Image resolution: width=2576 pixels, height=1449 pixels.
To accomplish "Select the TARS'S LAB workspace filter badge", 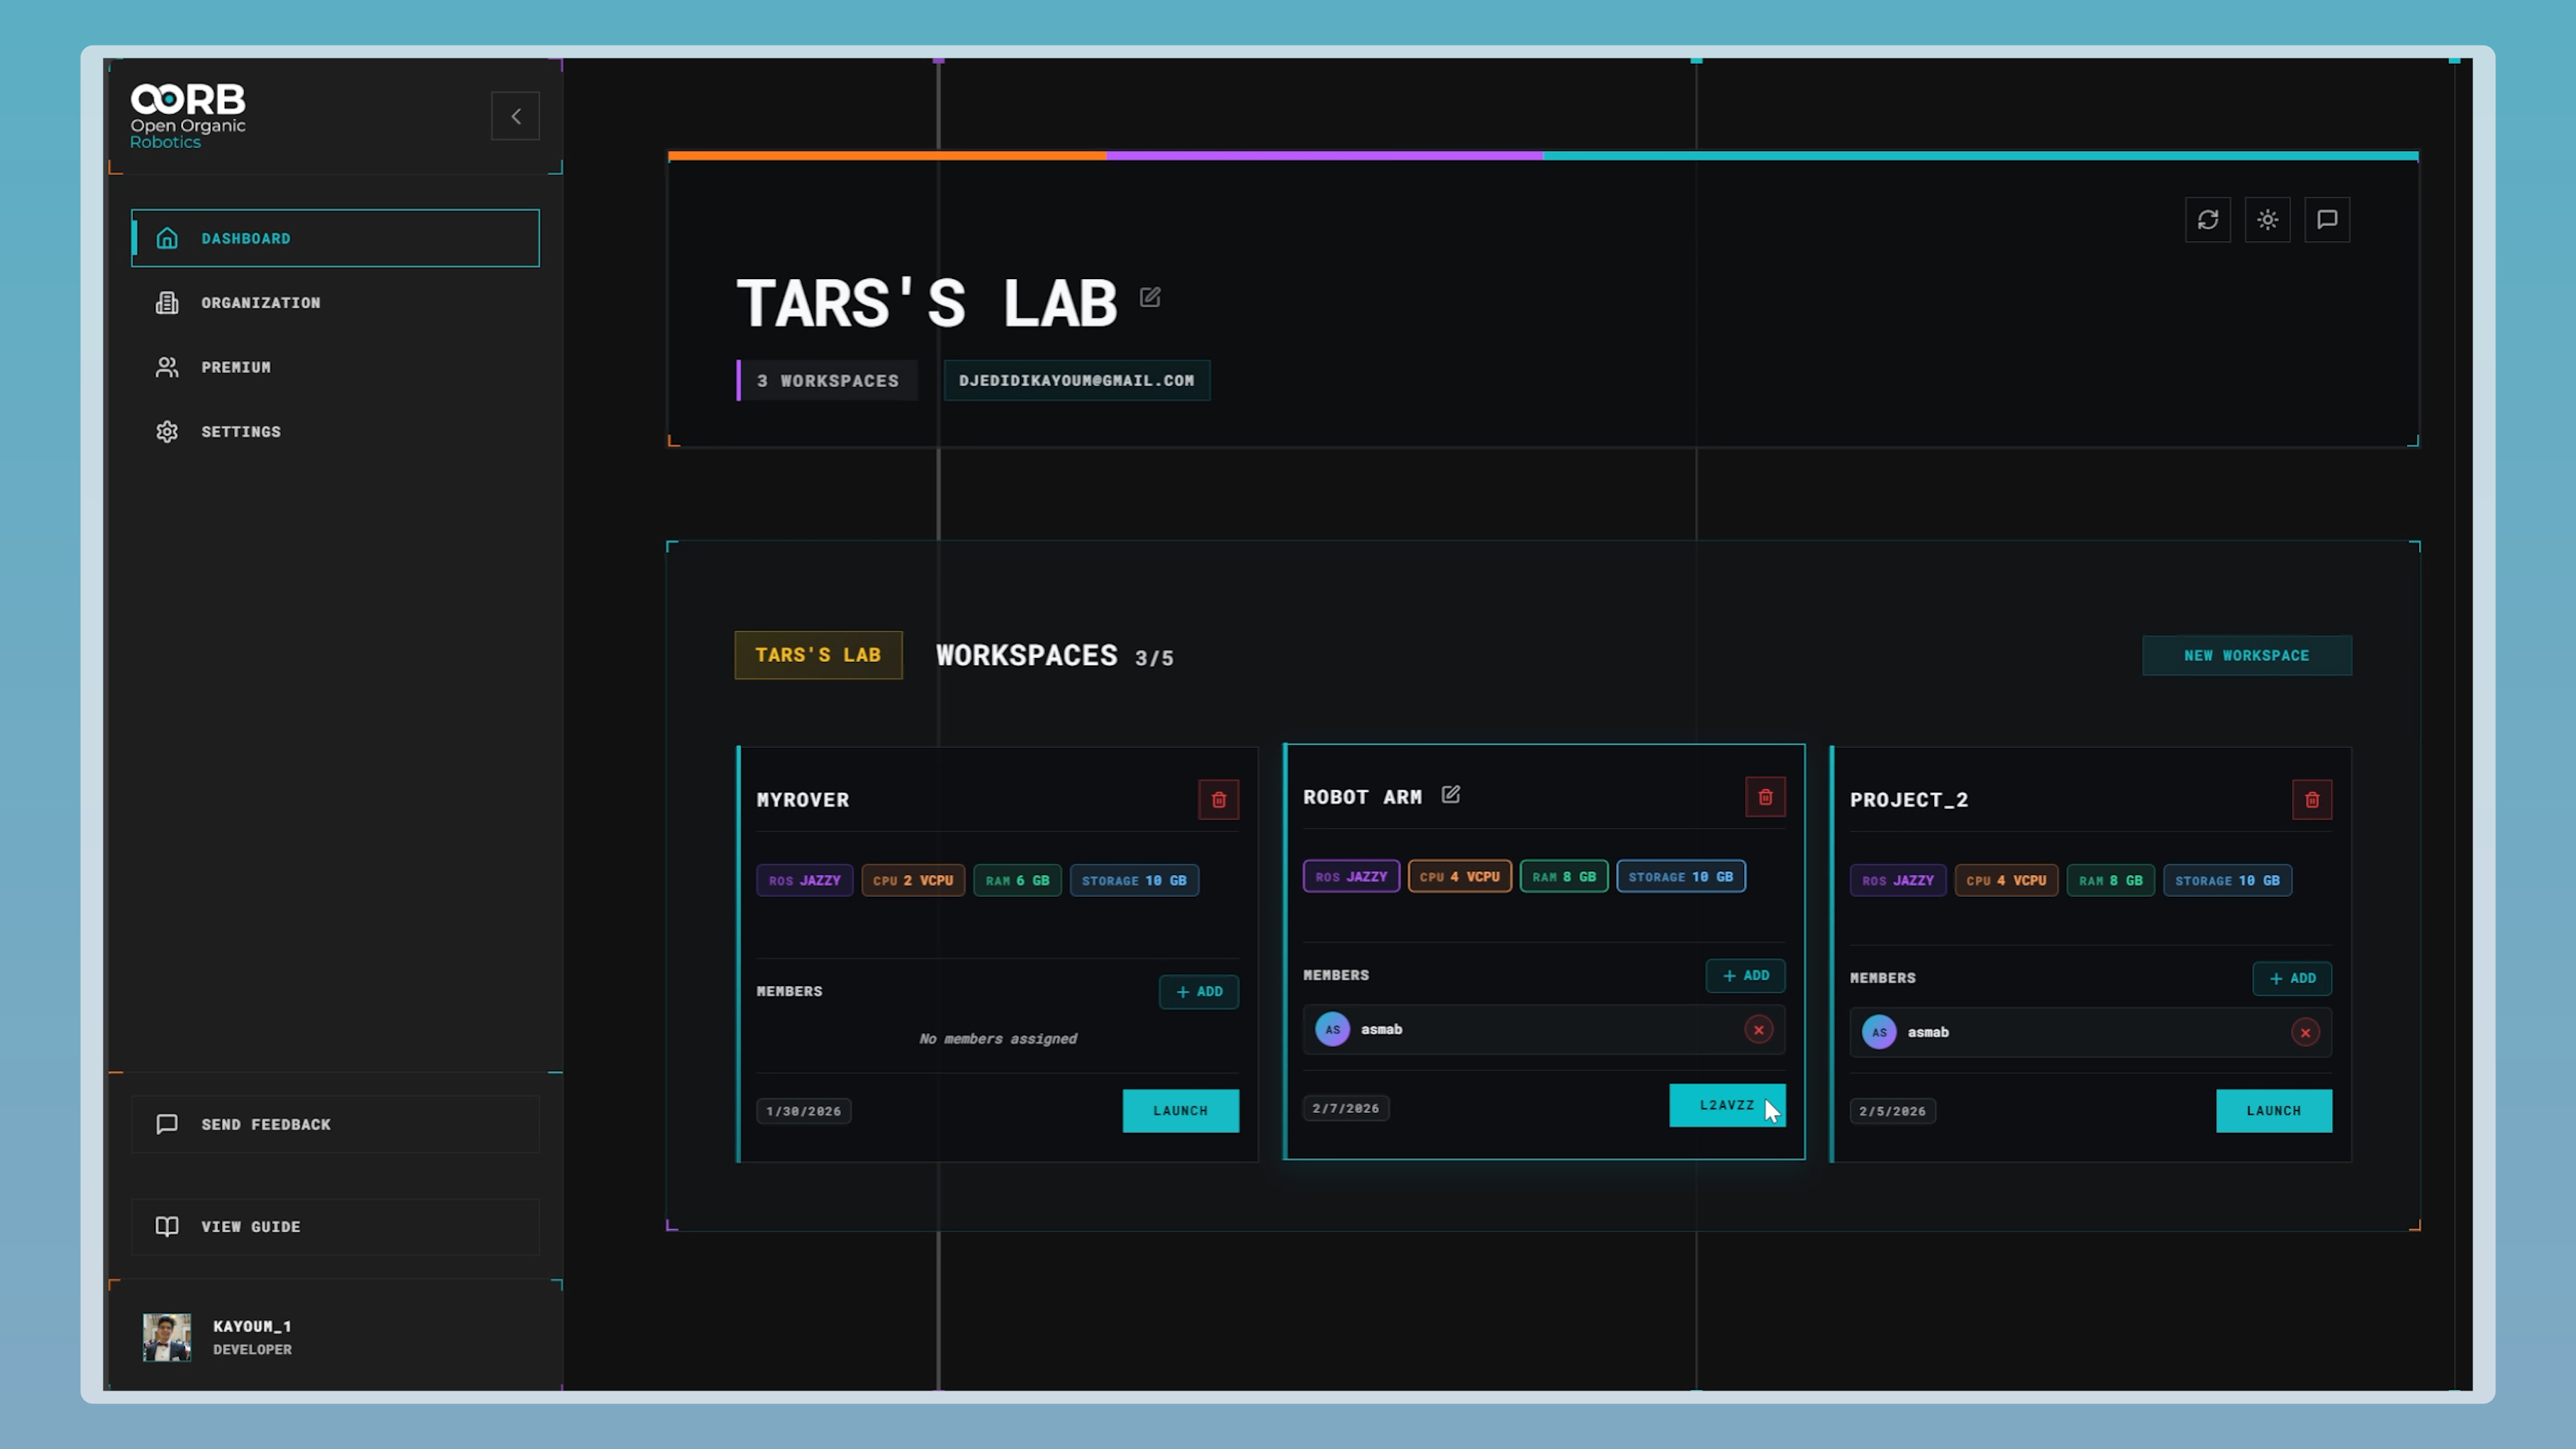I will click(818, 655).
